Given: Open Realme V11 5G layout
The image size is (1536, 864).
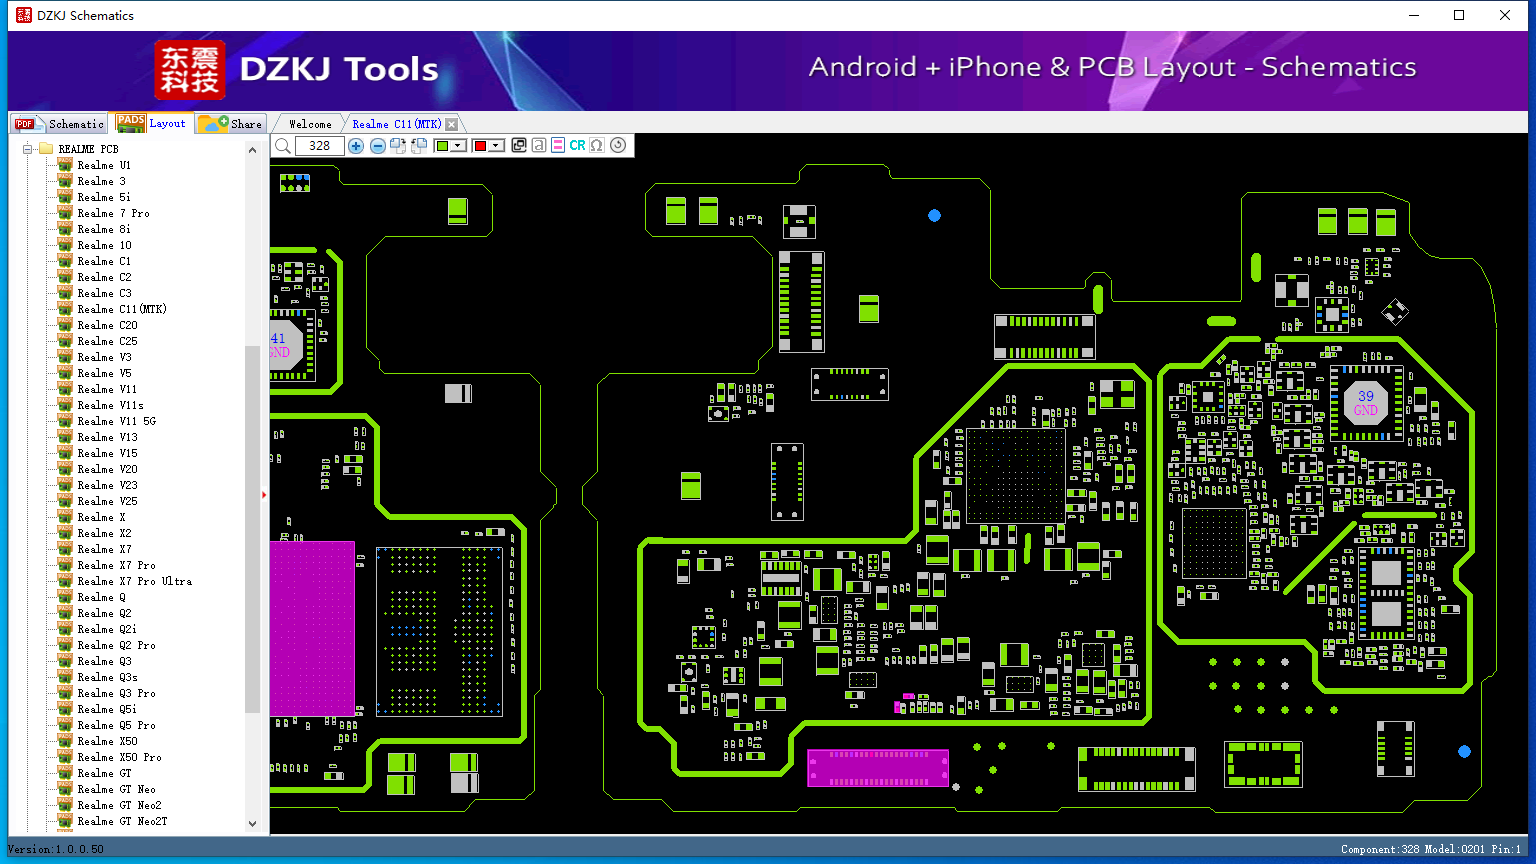Looking at the screenshot, I should [x=116, y=421].
